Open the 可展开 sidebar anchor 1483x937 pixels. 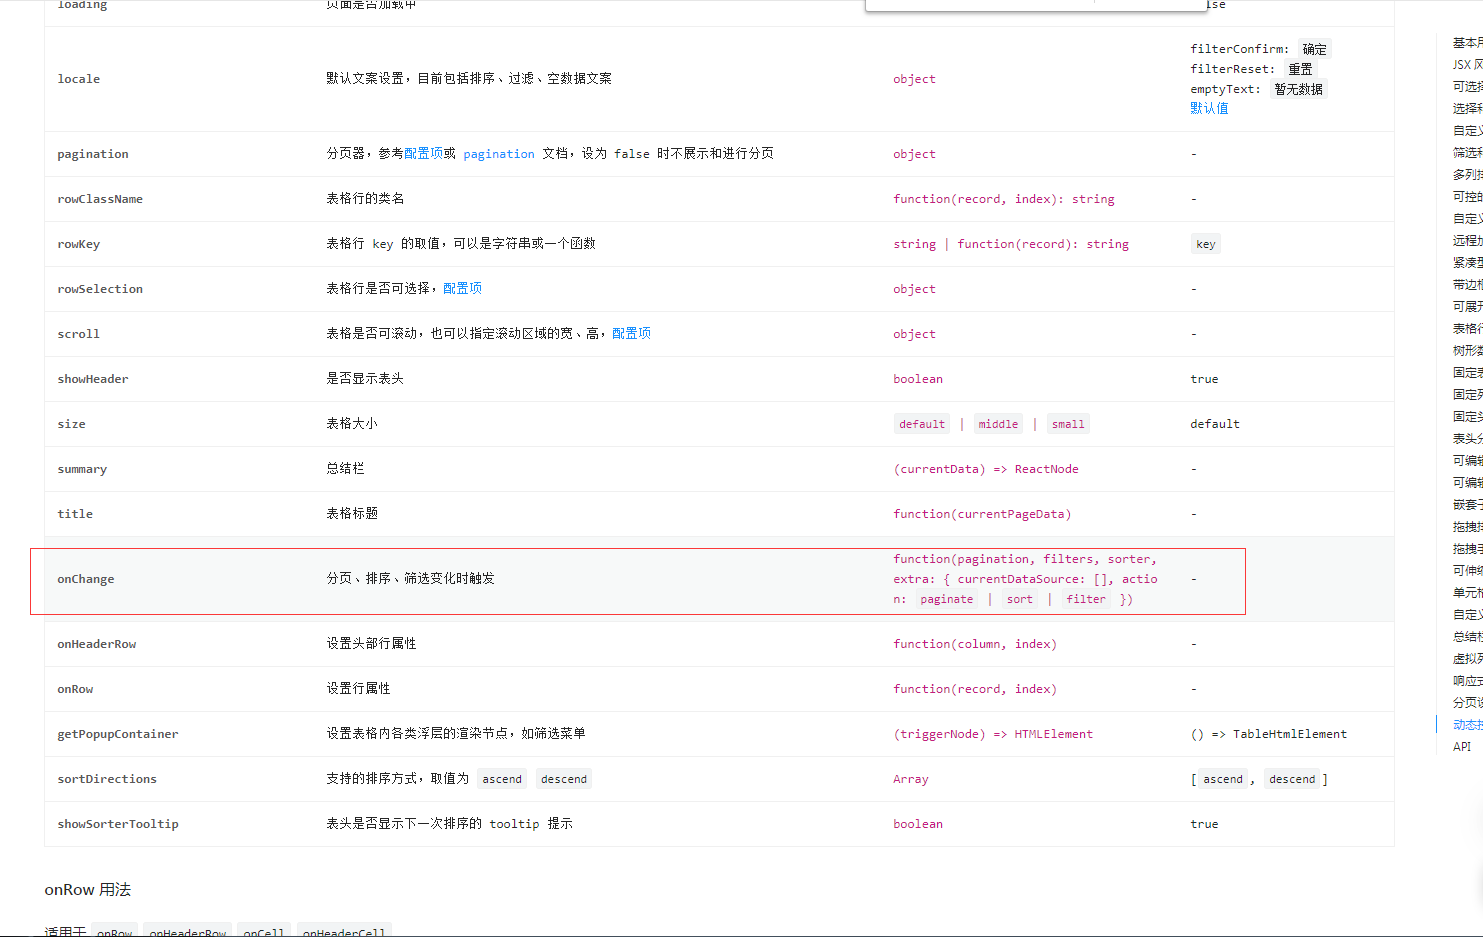pyautogui.click(x=1467, y=306)
